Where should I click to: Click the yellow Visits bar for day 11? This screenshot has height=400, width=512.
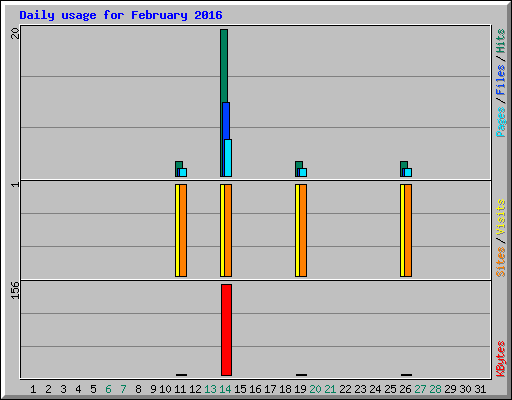pos(177,230)
